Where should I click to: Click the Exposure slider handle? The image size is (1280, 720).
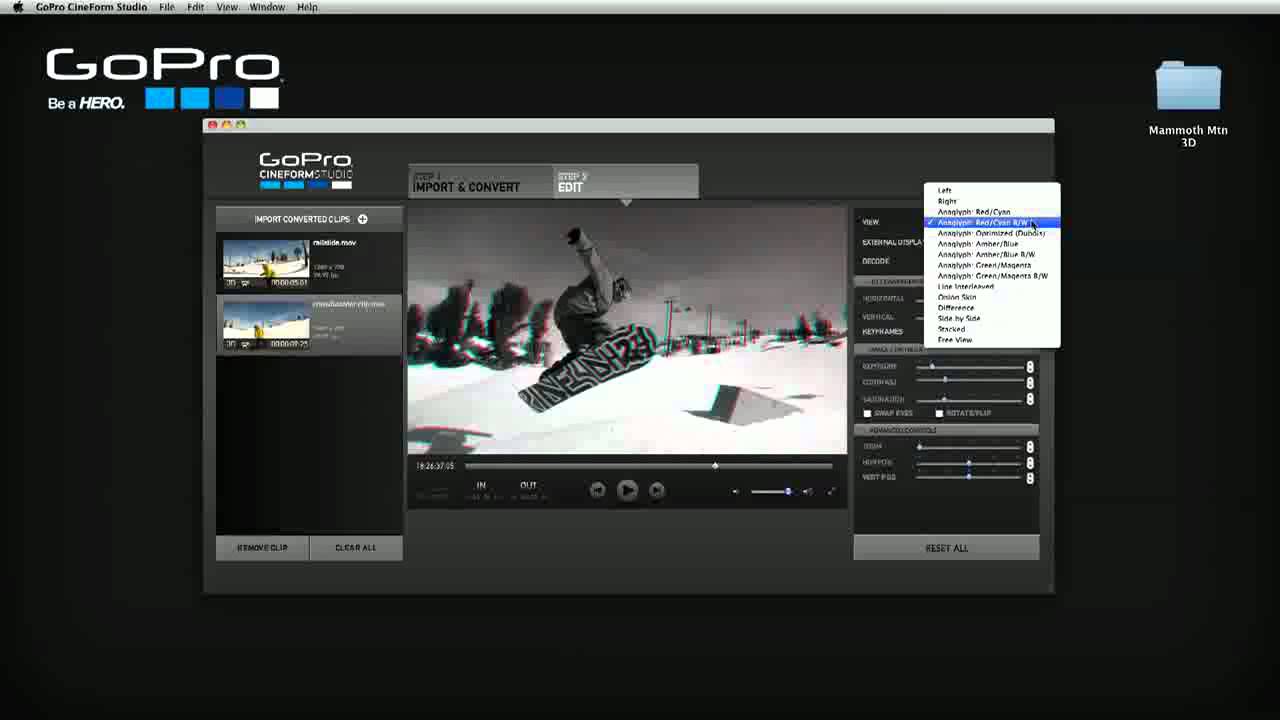click(x=932, y=366)
